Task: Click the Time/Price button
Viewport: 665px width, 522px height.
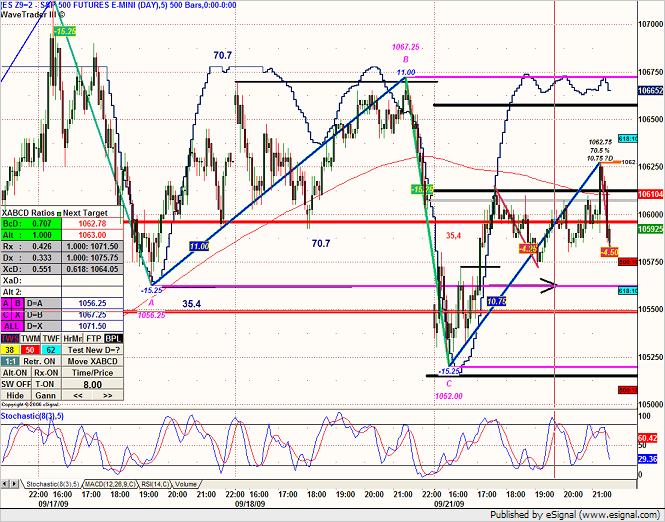Action: (x=93, y=373)
